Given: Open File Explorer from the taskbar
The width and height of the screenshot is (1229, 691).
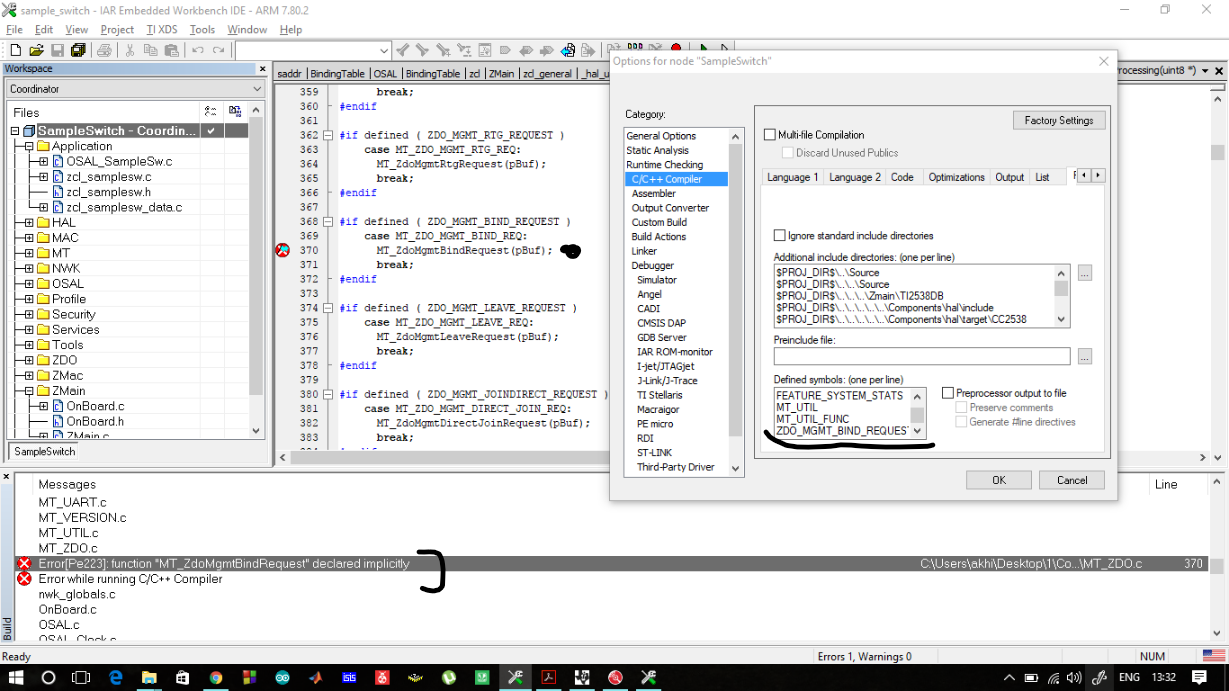Looking at the screenshot, I should (149, 677).
